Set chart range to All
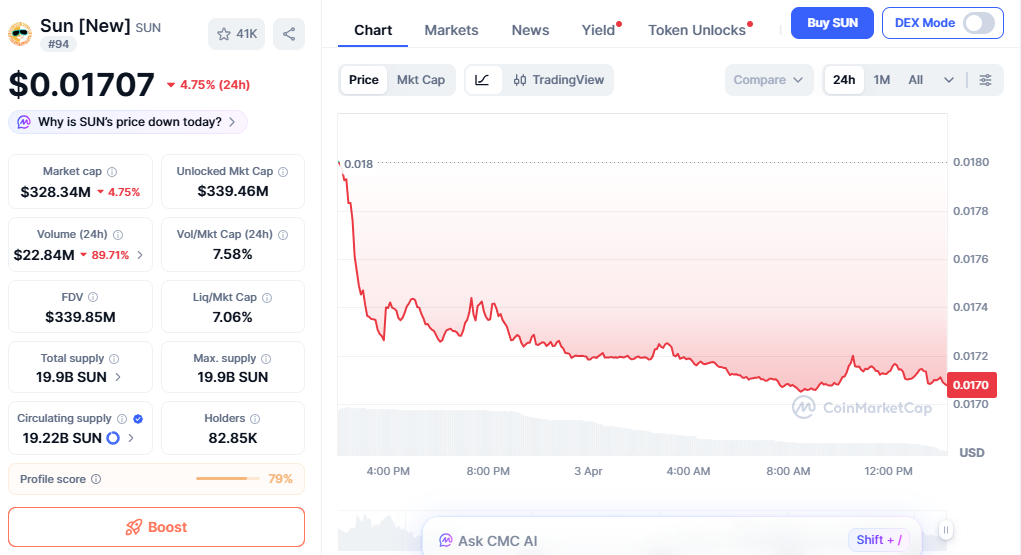This screenshot has height=555, width=1021. pyautogui.click(x=916, y=80)
